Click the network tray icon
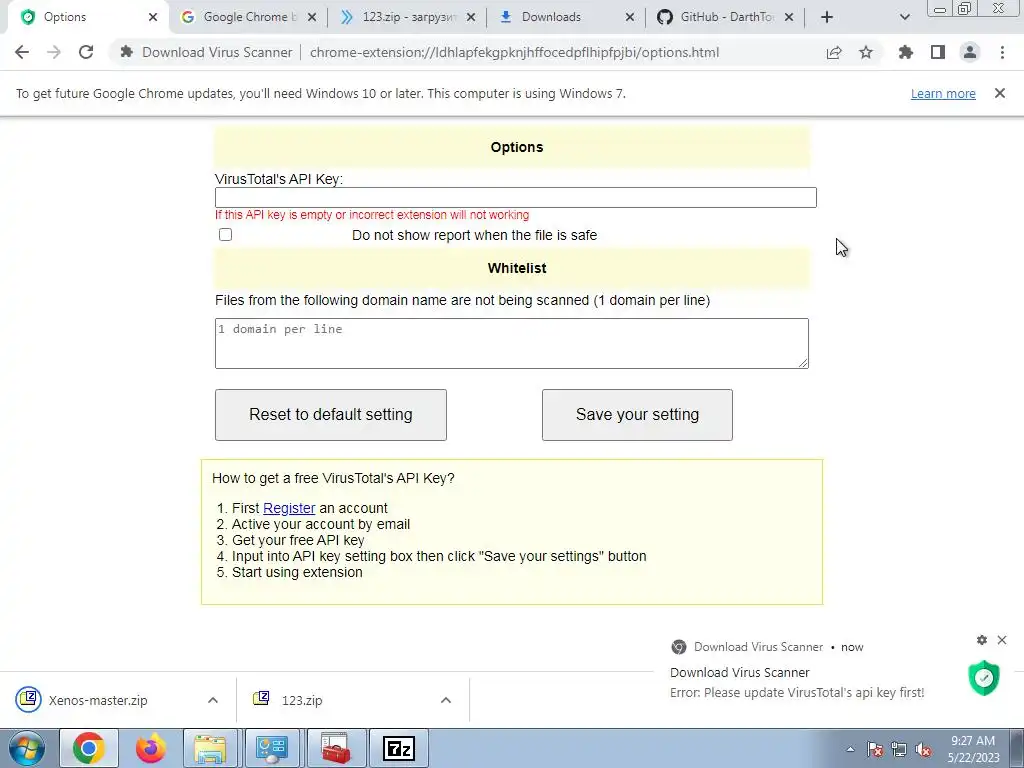Image resolution: width=1024 pixels, height=768 pixels. 899,749
